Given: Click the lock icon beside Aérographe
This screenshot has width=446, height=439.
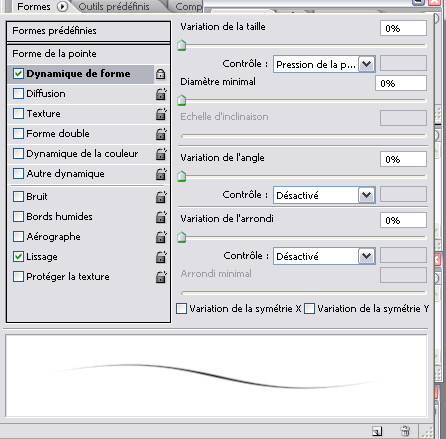Looking at the screenshot, I should pyautogui.click(x=161, y=237).
